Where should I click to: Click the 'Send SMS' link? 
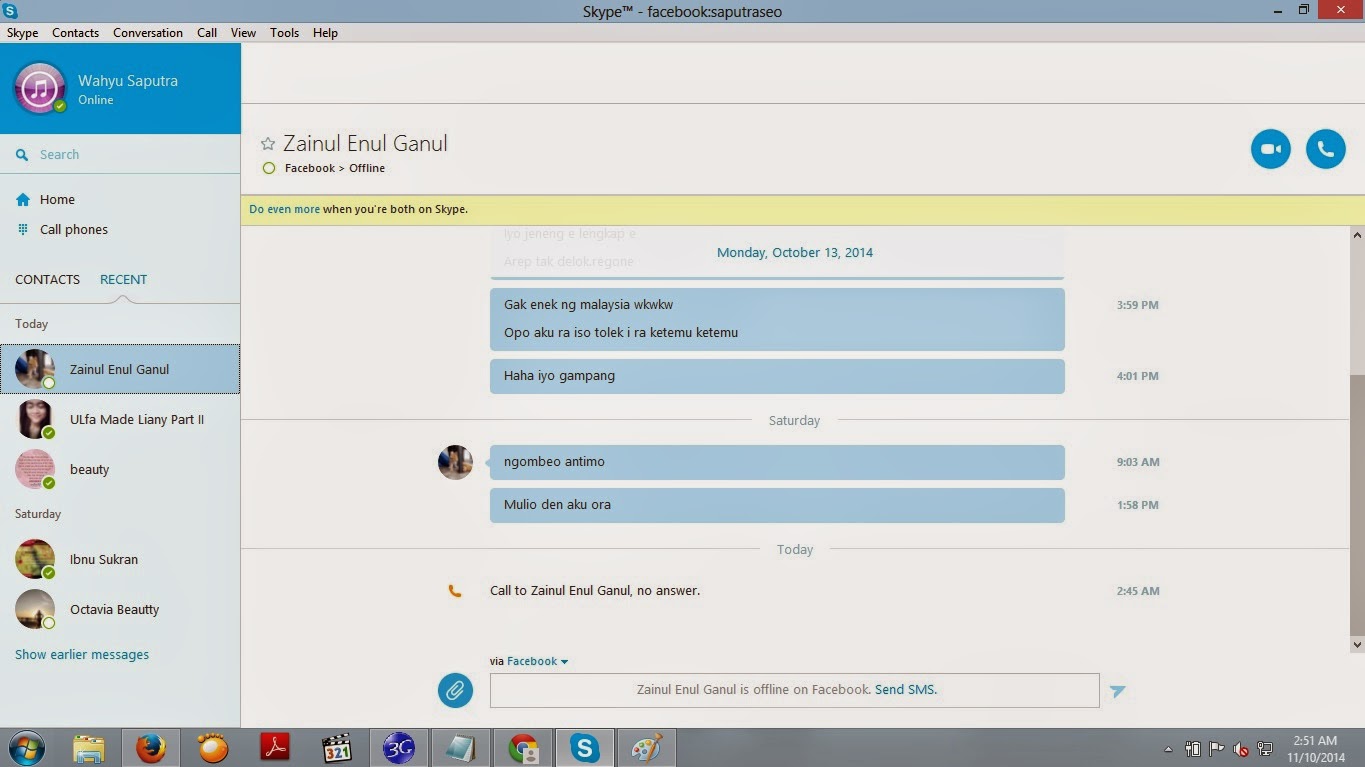(905, 690)
